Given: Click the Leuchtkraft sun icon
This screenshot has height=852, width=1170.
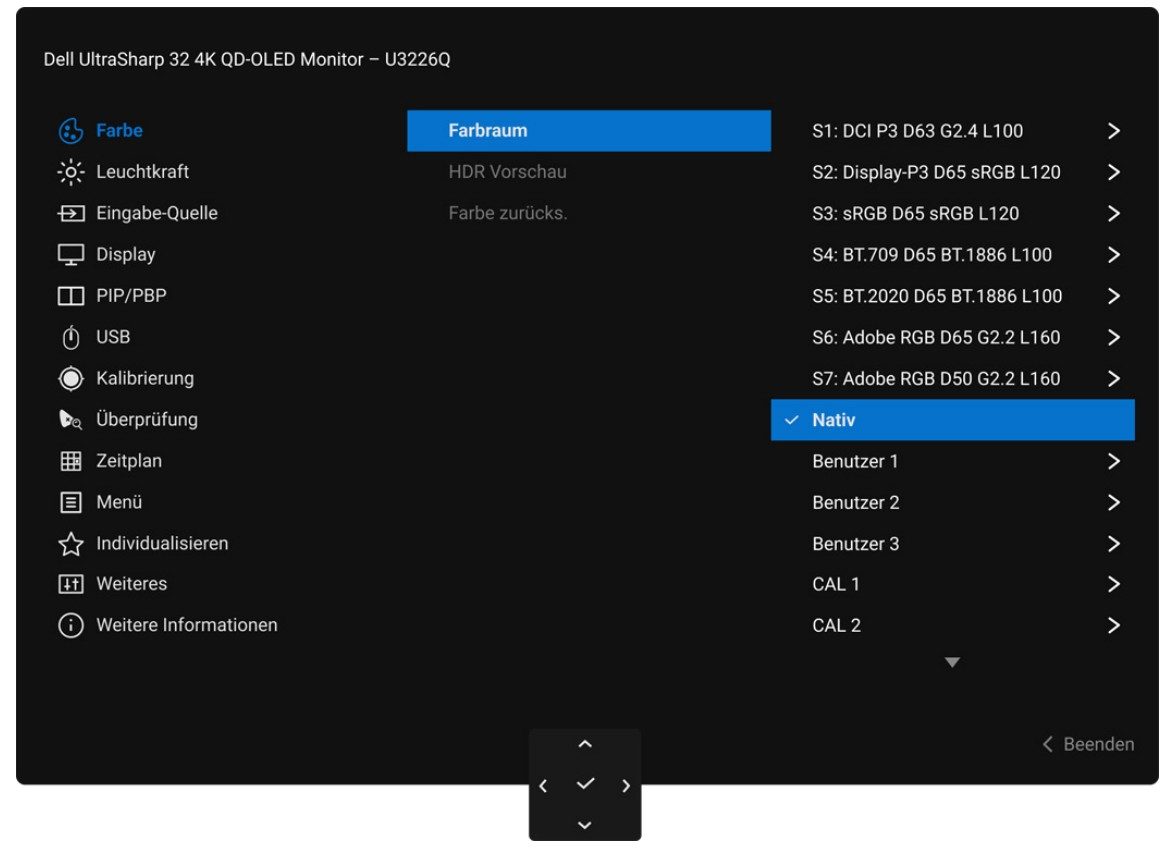Looking at the screenshot, I should 71,172.
